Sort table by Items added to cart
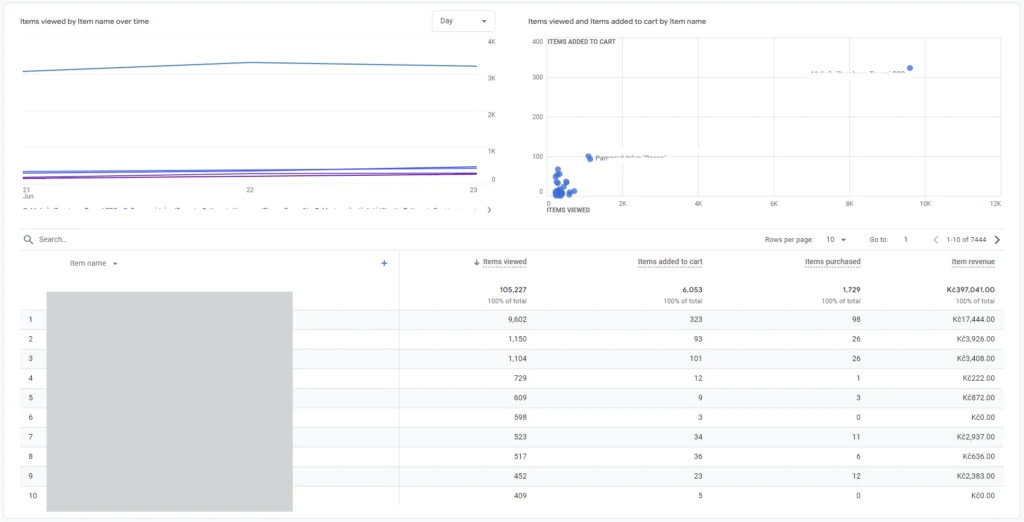This screenshot has width=1024, height=522. pyautogui.click(x=670, y=262)
